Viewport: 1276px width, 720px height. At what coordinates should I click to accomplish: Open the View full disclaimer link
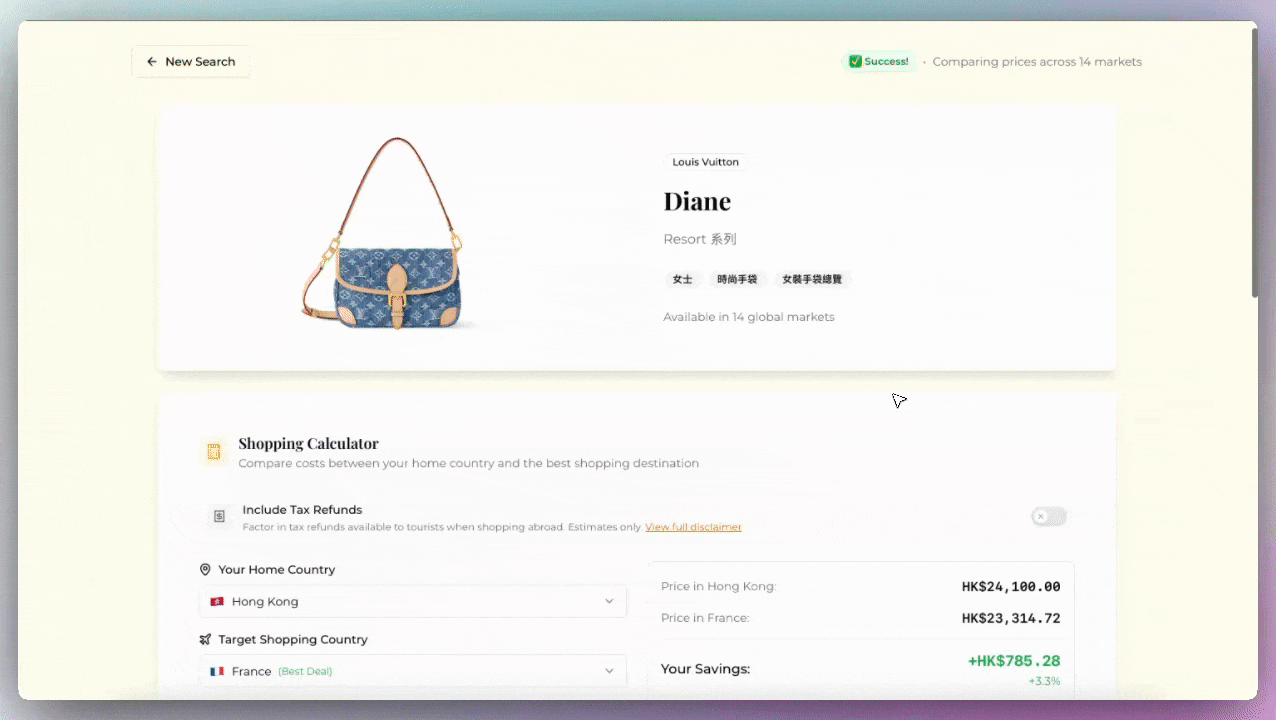coord(693,527)
